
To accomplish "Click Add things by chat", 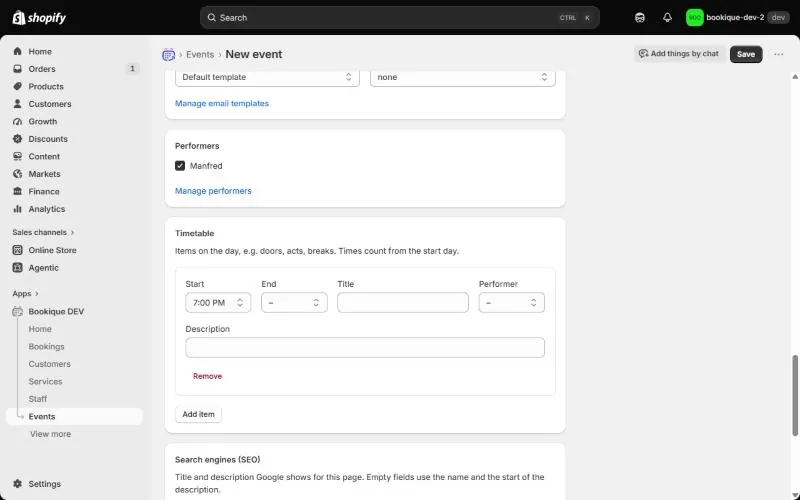I will [x=679, y=54].
